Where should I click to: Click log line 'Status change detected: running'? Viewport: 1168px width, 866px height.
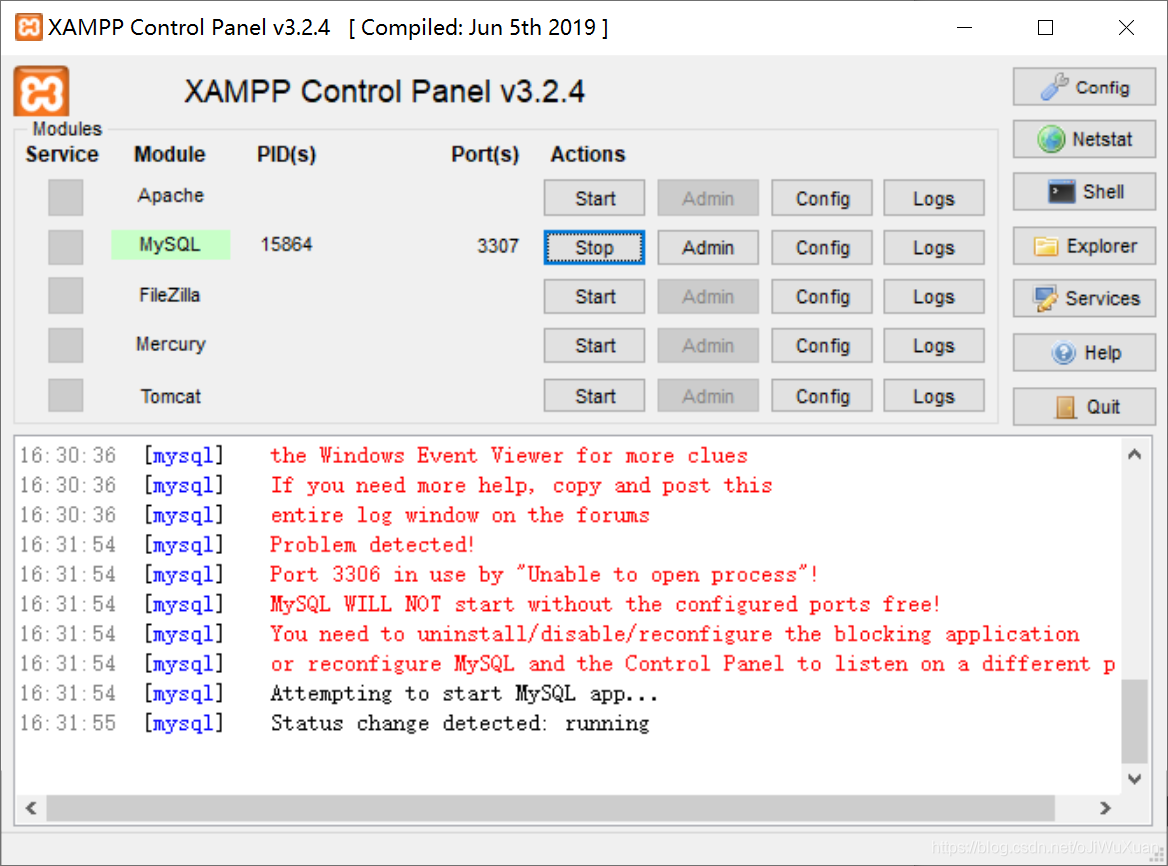460,723
